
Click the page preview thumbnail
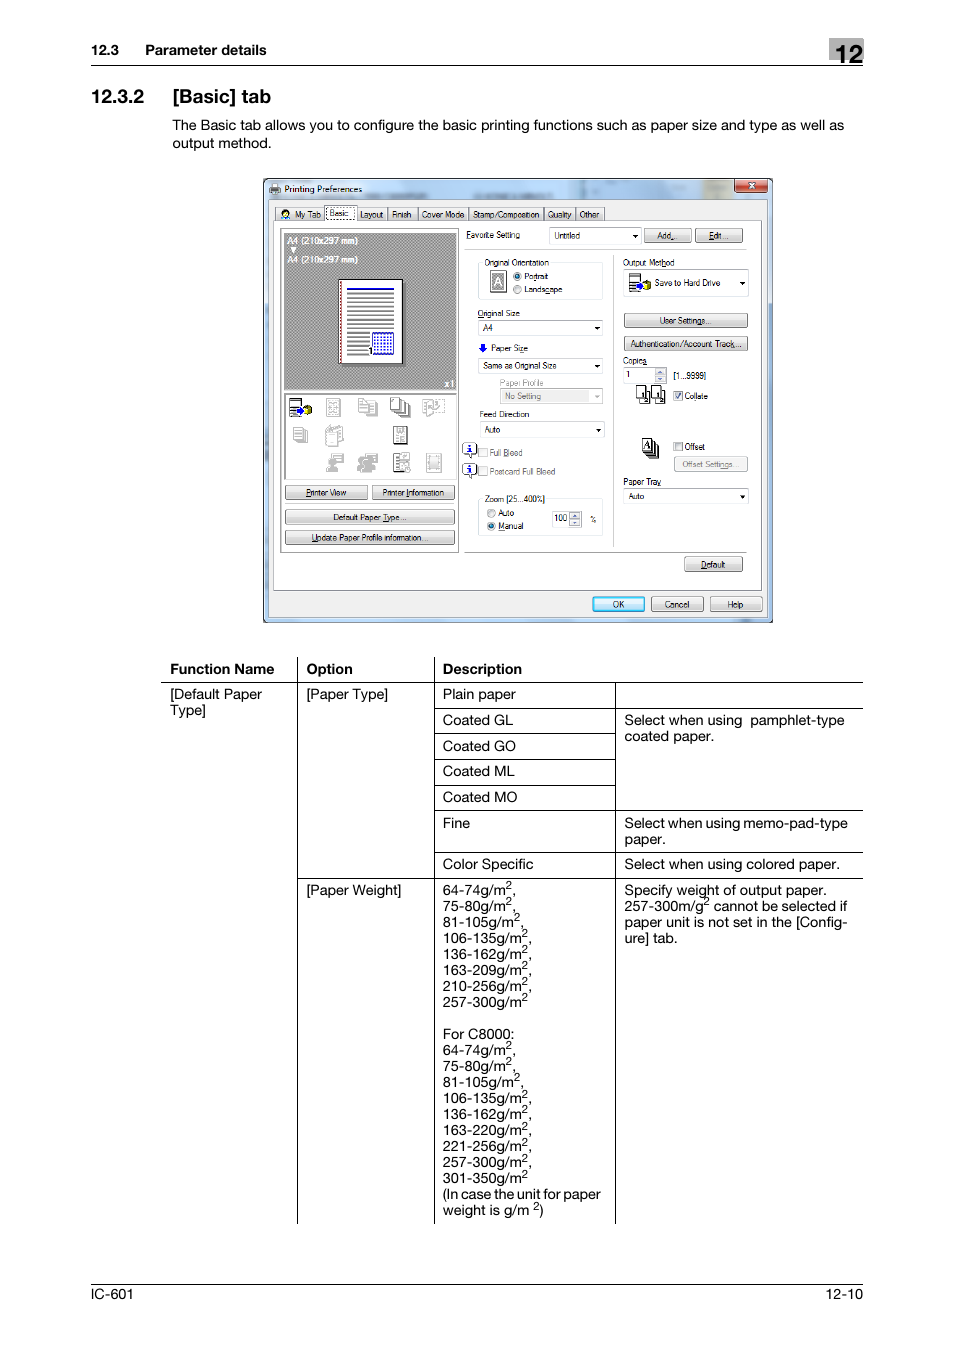(x=371, y=320)
